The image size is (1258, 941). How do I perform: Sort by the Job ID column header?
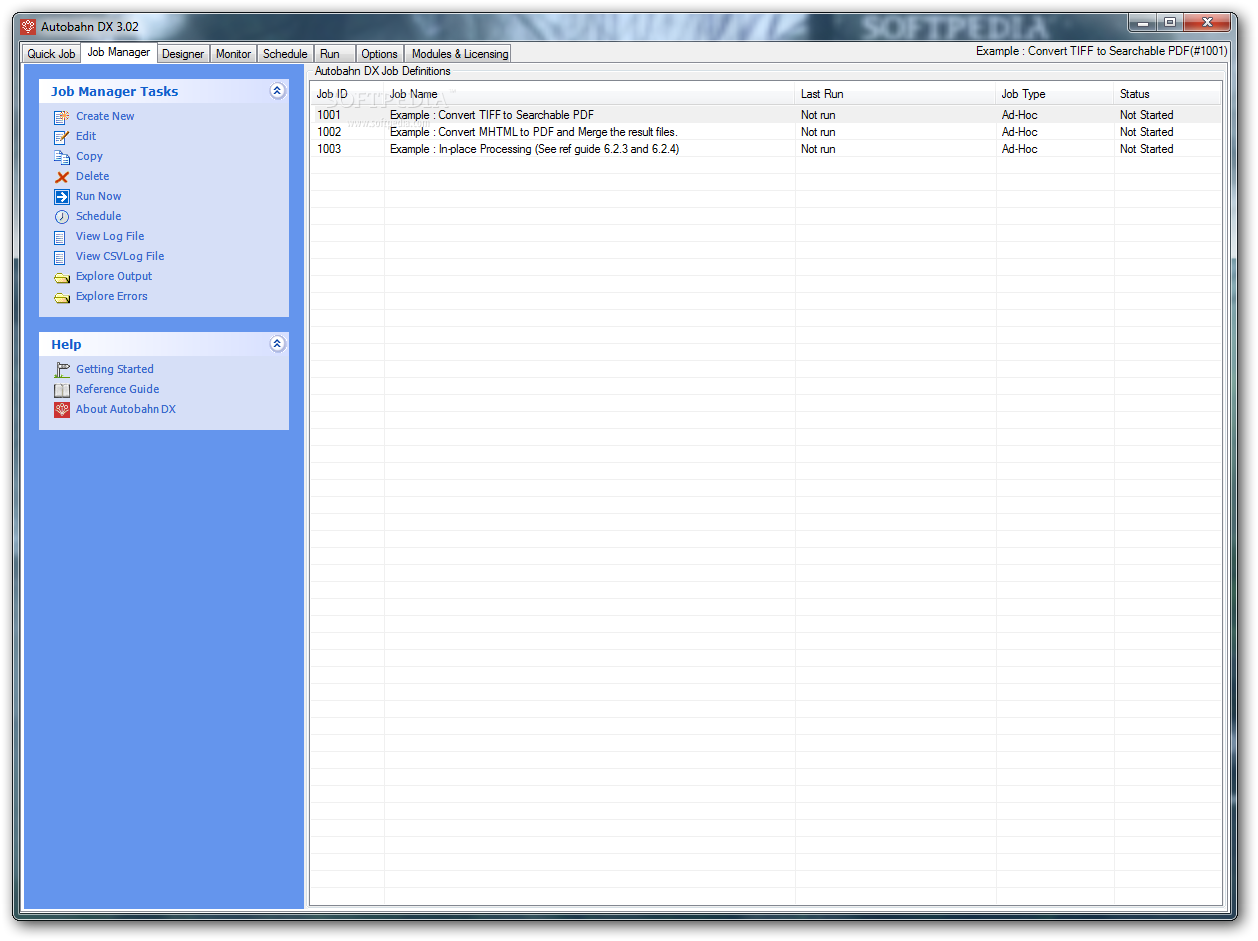pos(348,94)
